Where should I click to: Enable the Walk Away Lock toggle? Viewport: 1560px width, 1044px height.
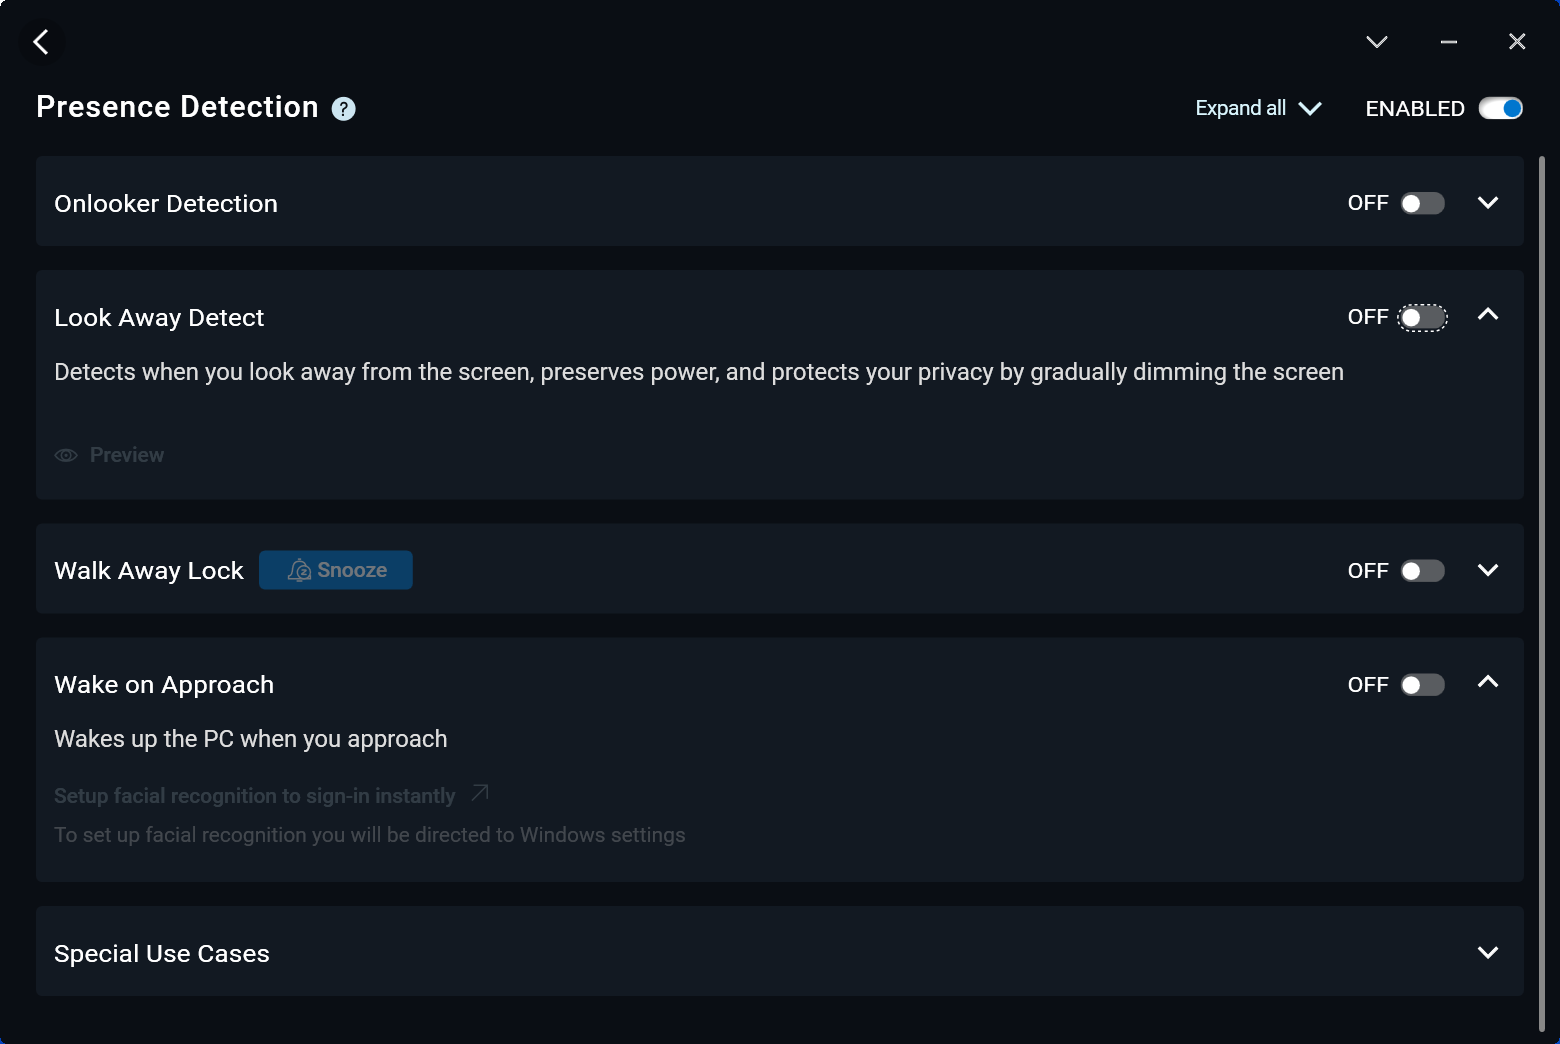tap(1422, 571)
